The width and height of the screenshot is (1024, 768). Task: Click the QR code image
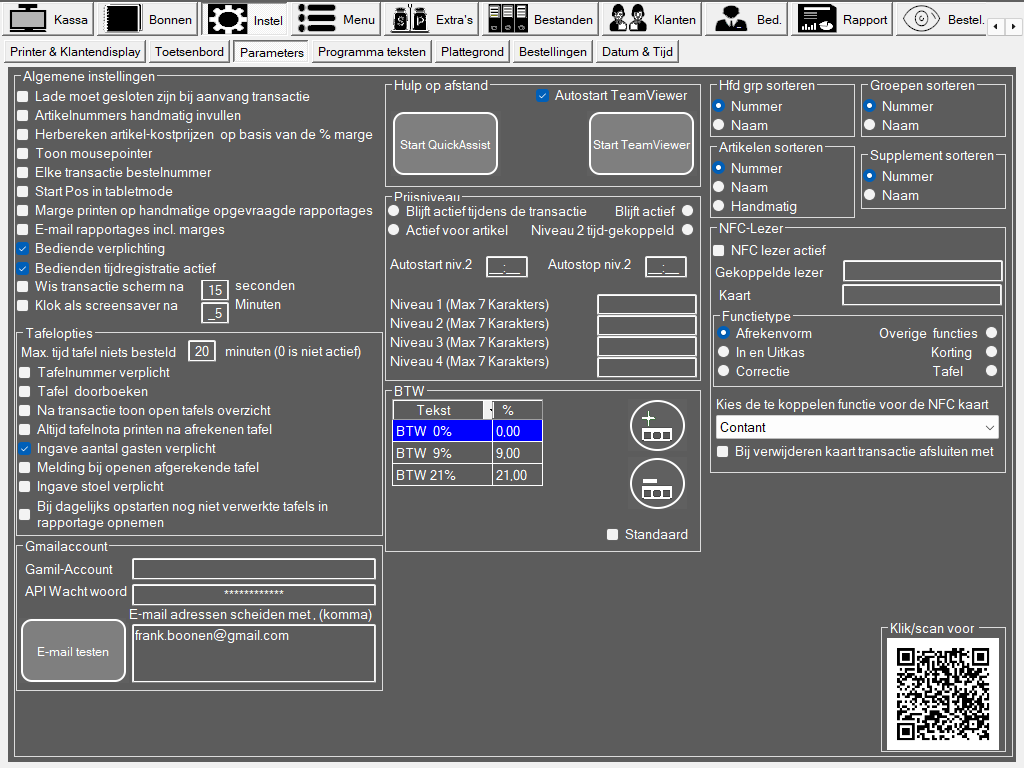coord(942,694)
